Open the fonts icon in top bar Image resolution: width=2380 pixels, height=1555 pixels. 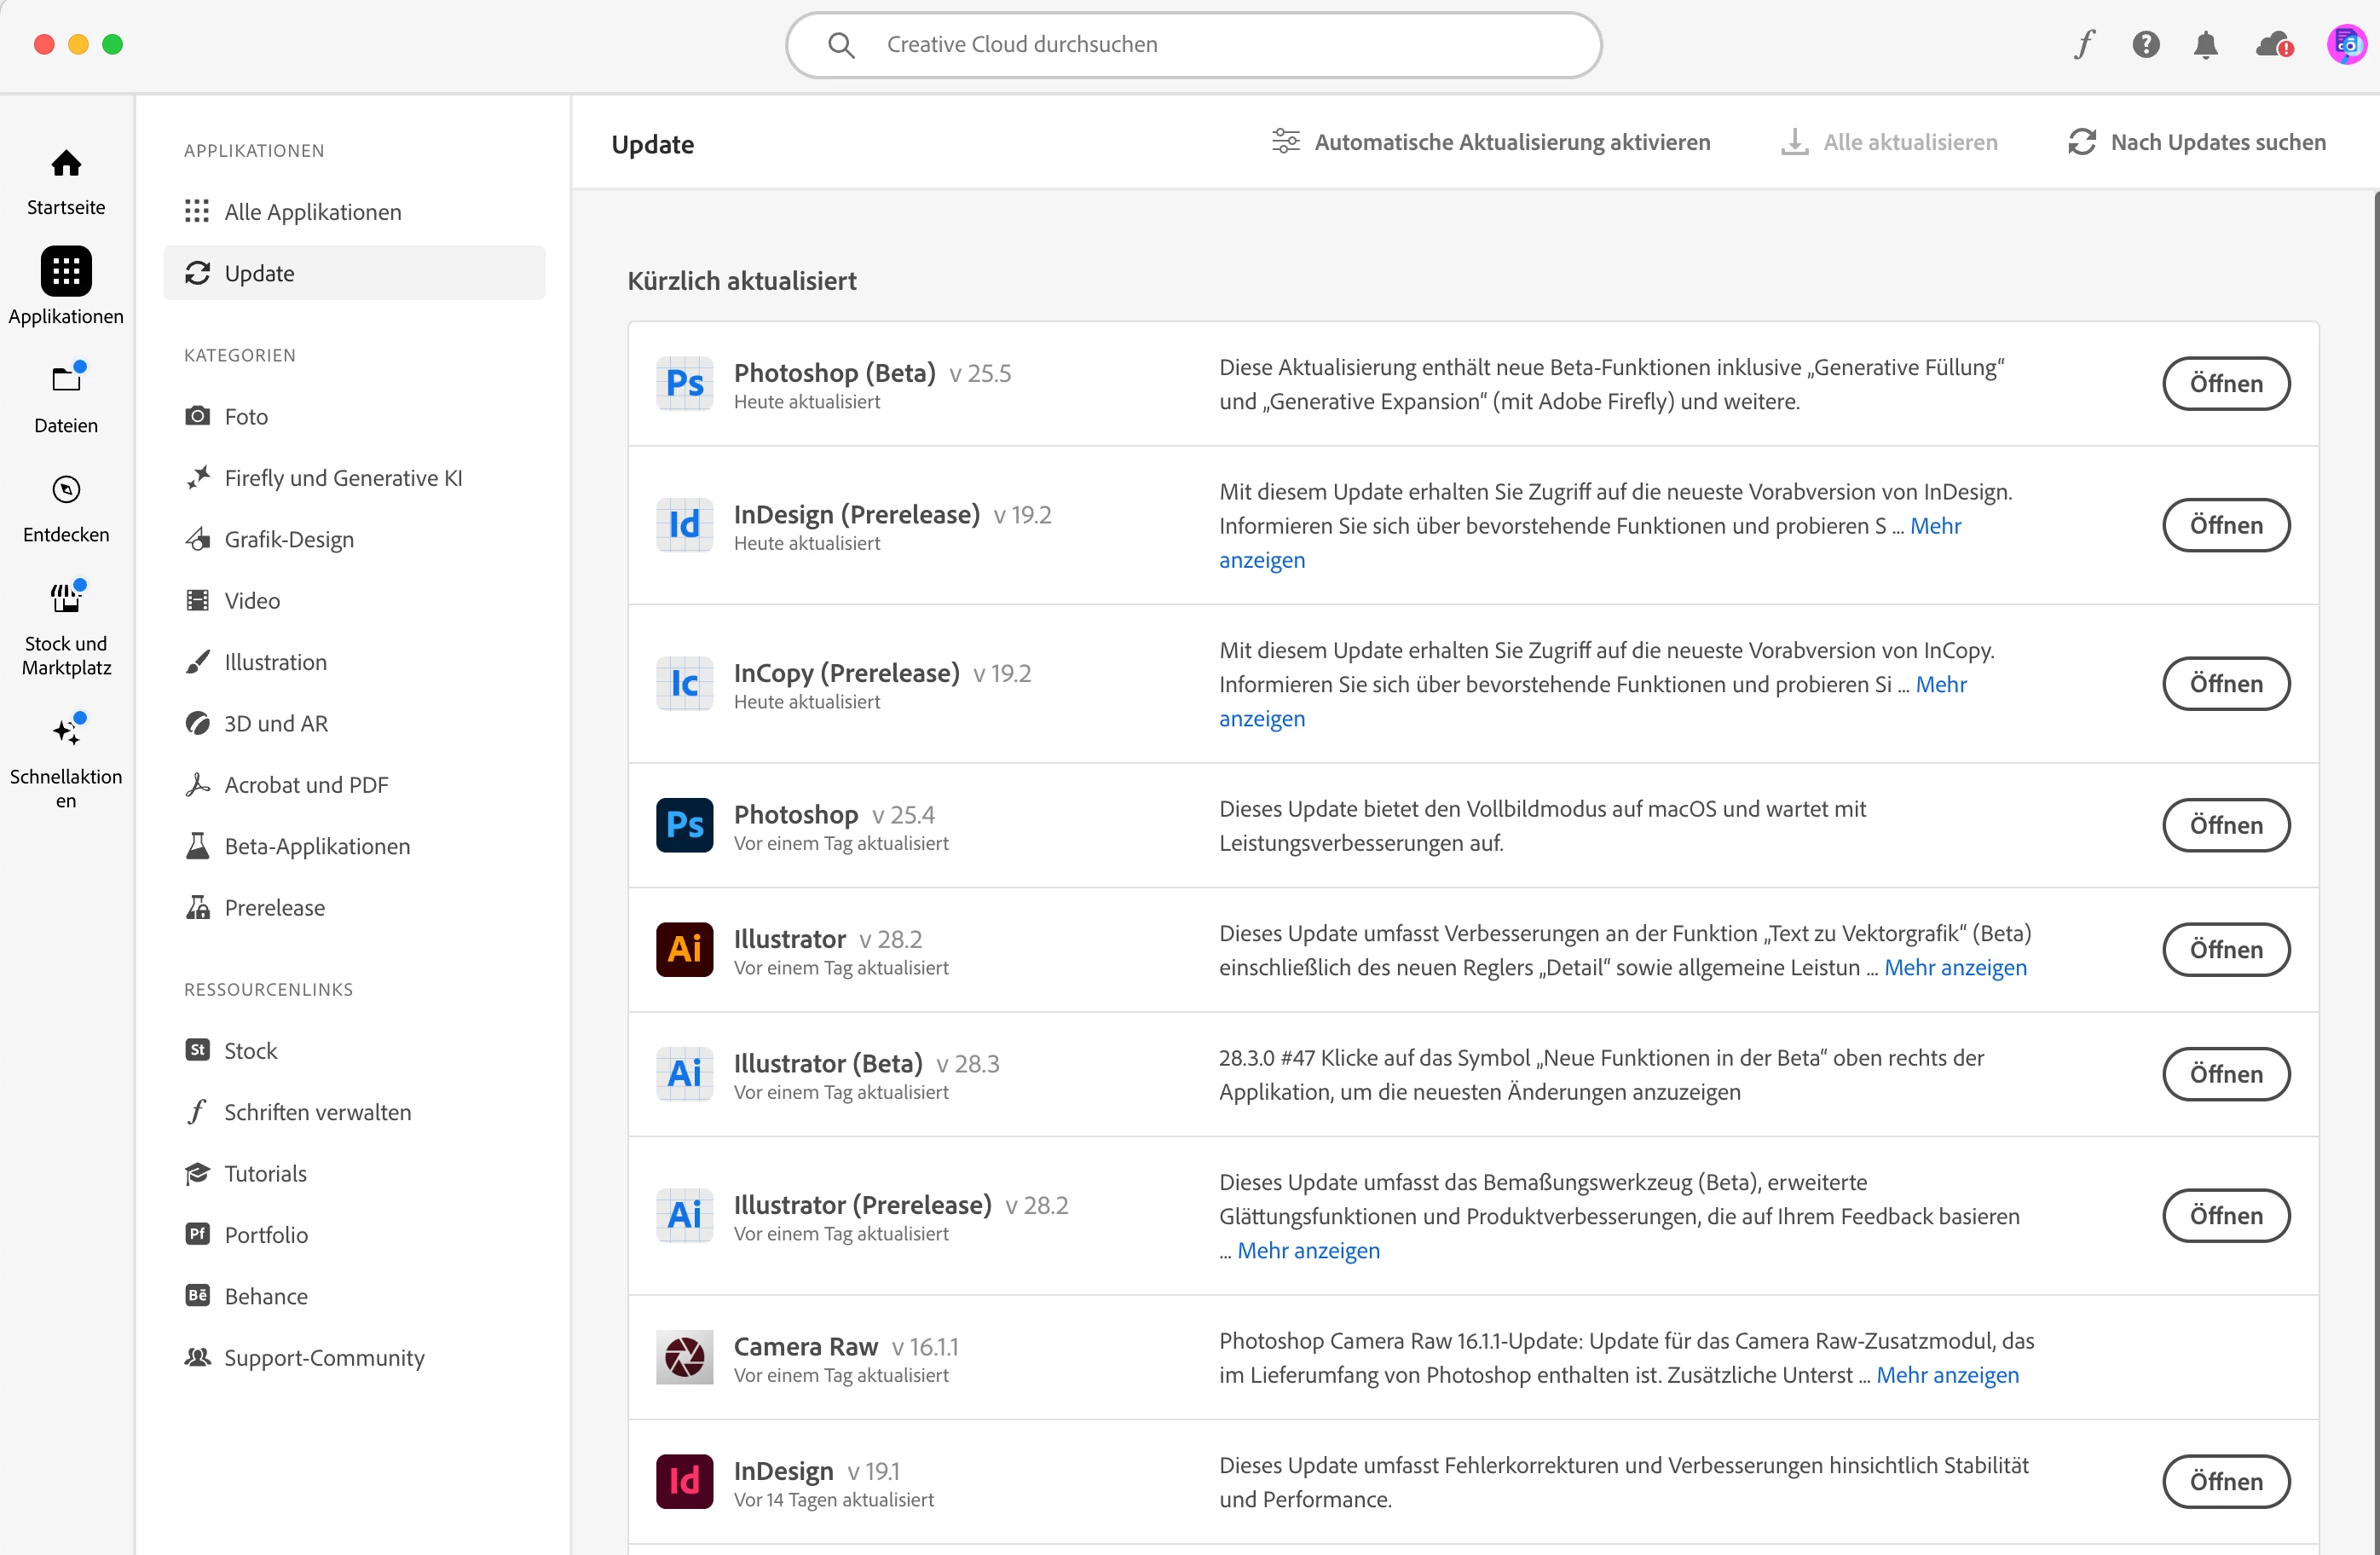point(2084,44)
